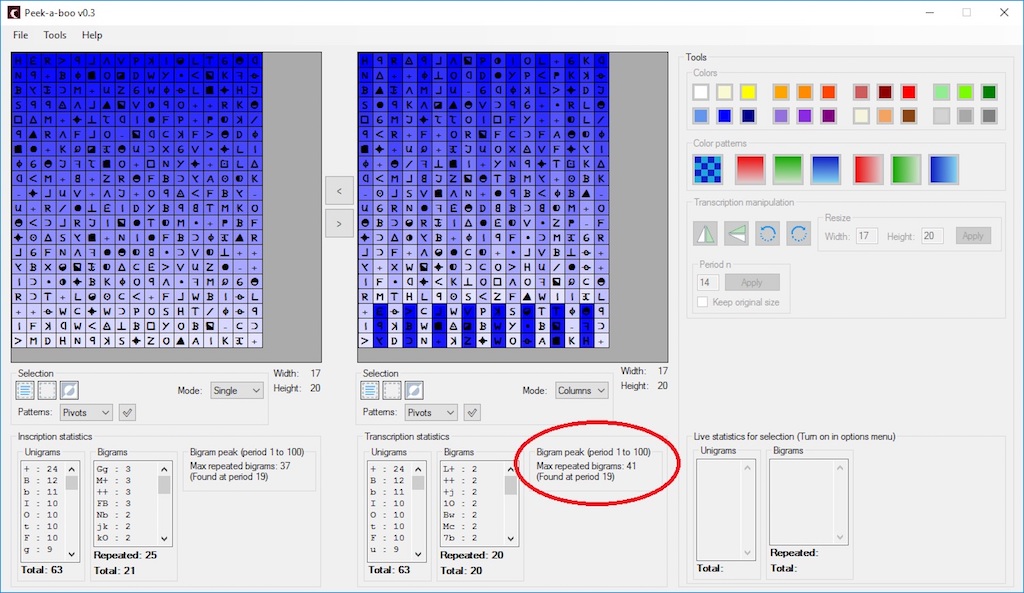
Task: Rotate transcription counter-clockwise
Action: (x=768, y=234)
